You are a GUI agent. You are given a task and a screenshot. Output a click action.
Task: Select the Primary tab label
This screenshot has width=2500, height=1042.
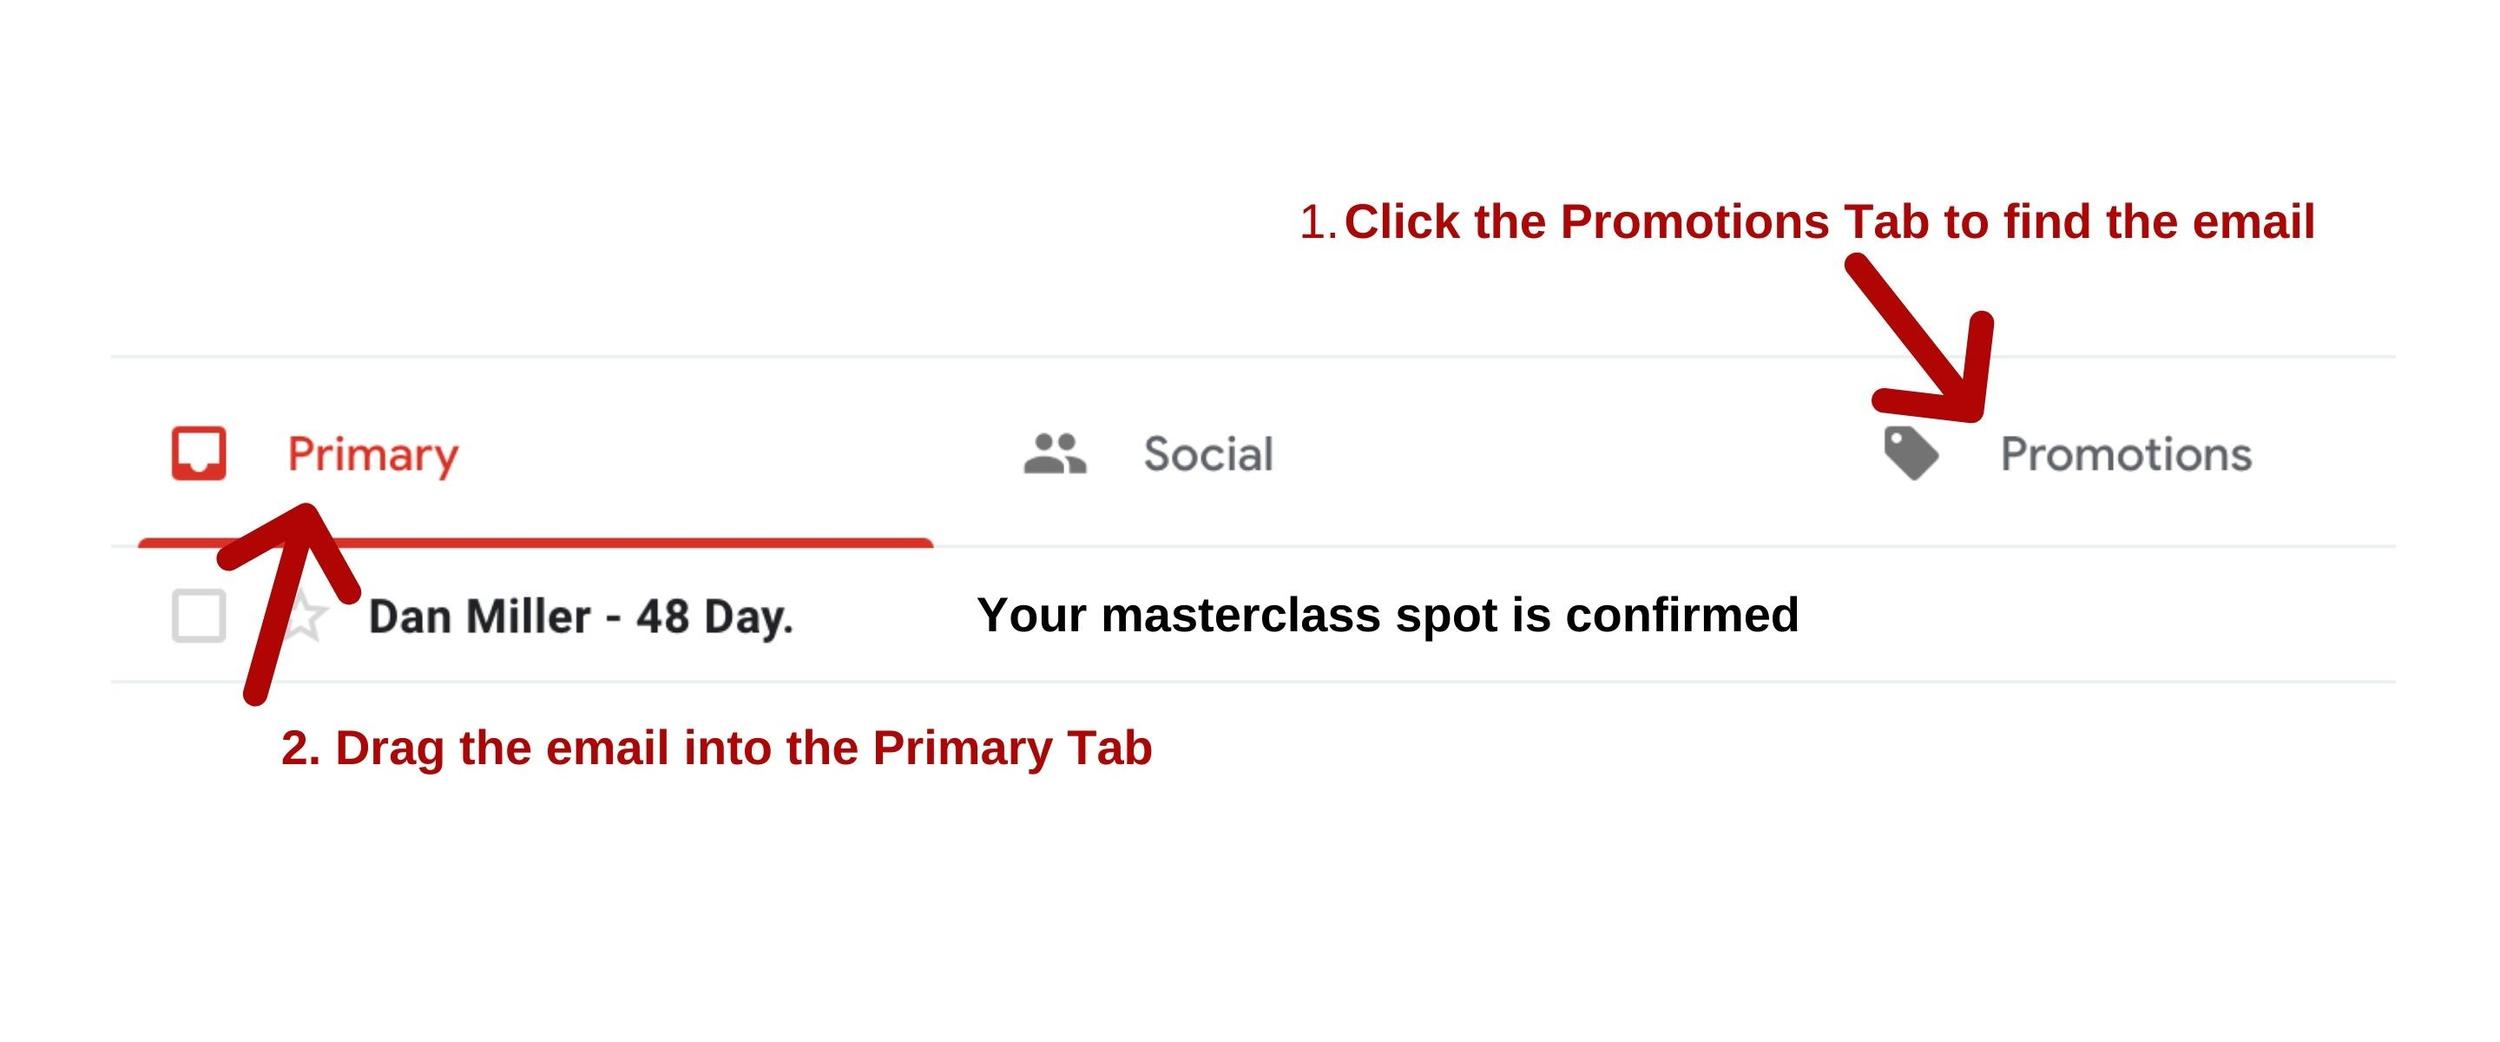372,455
